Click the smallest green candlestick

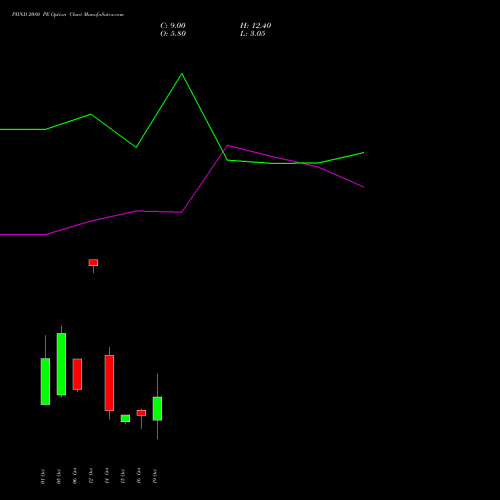pos(125,418)
